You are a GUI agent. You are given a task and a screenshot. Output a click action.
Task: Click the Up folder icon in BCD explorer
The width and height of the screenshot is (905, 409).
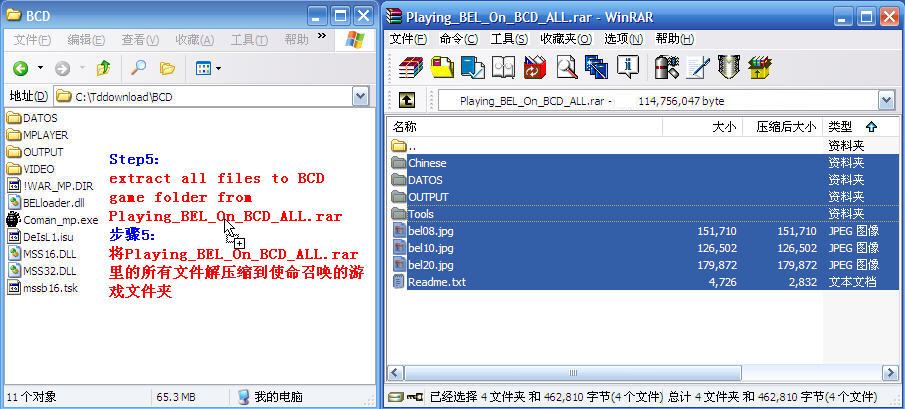click(103, 69)
